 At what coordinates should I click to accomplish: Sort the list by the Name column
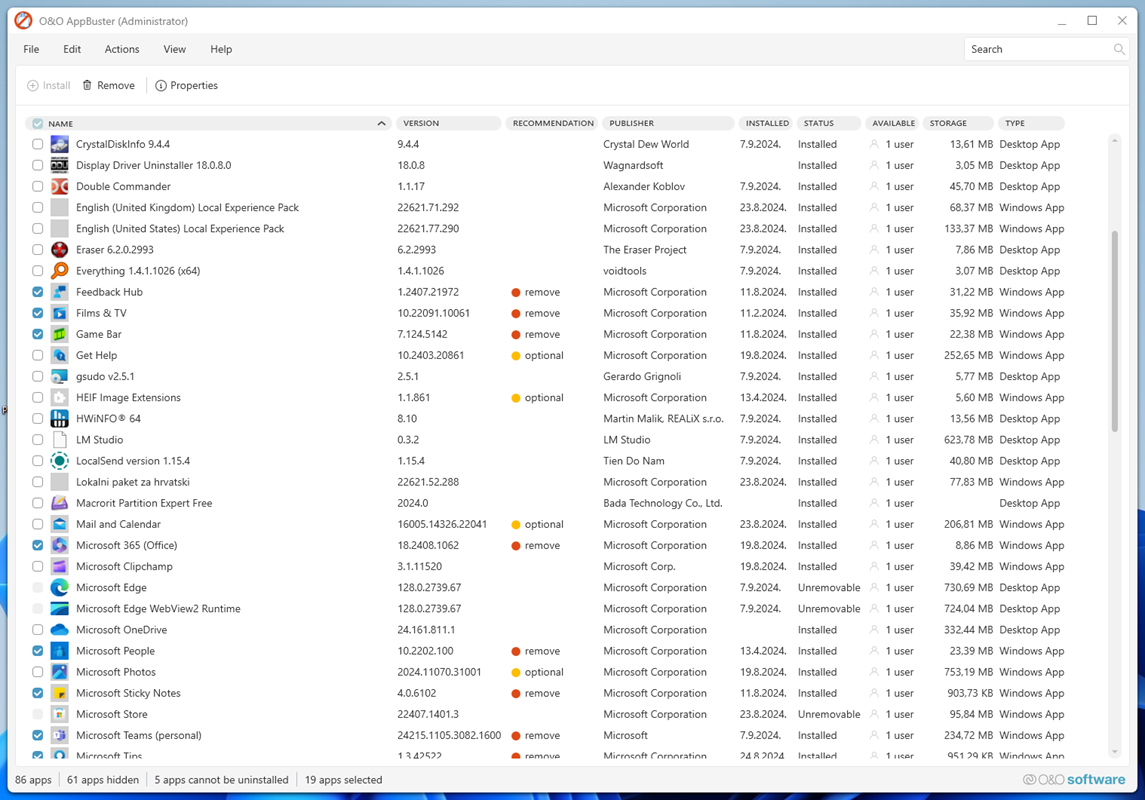point(208,123)
